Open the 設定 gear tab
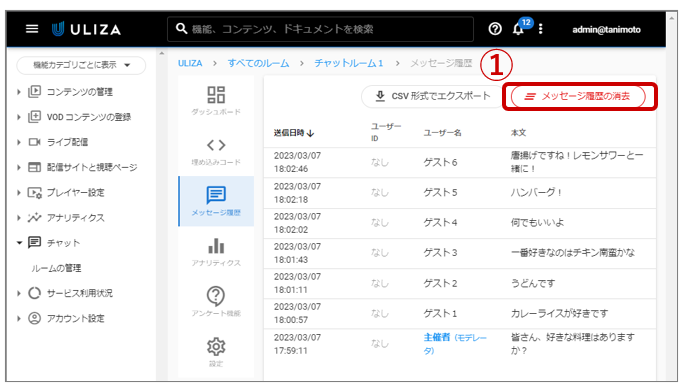 pos(216,351)
